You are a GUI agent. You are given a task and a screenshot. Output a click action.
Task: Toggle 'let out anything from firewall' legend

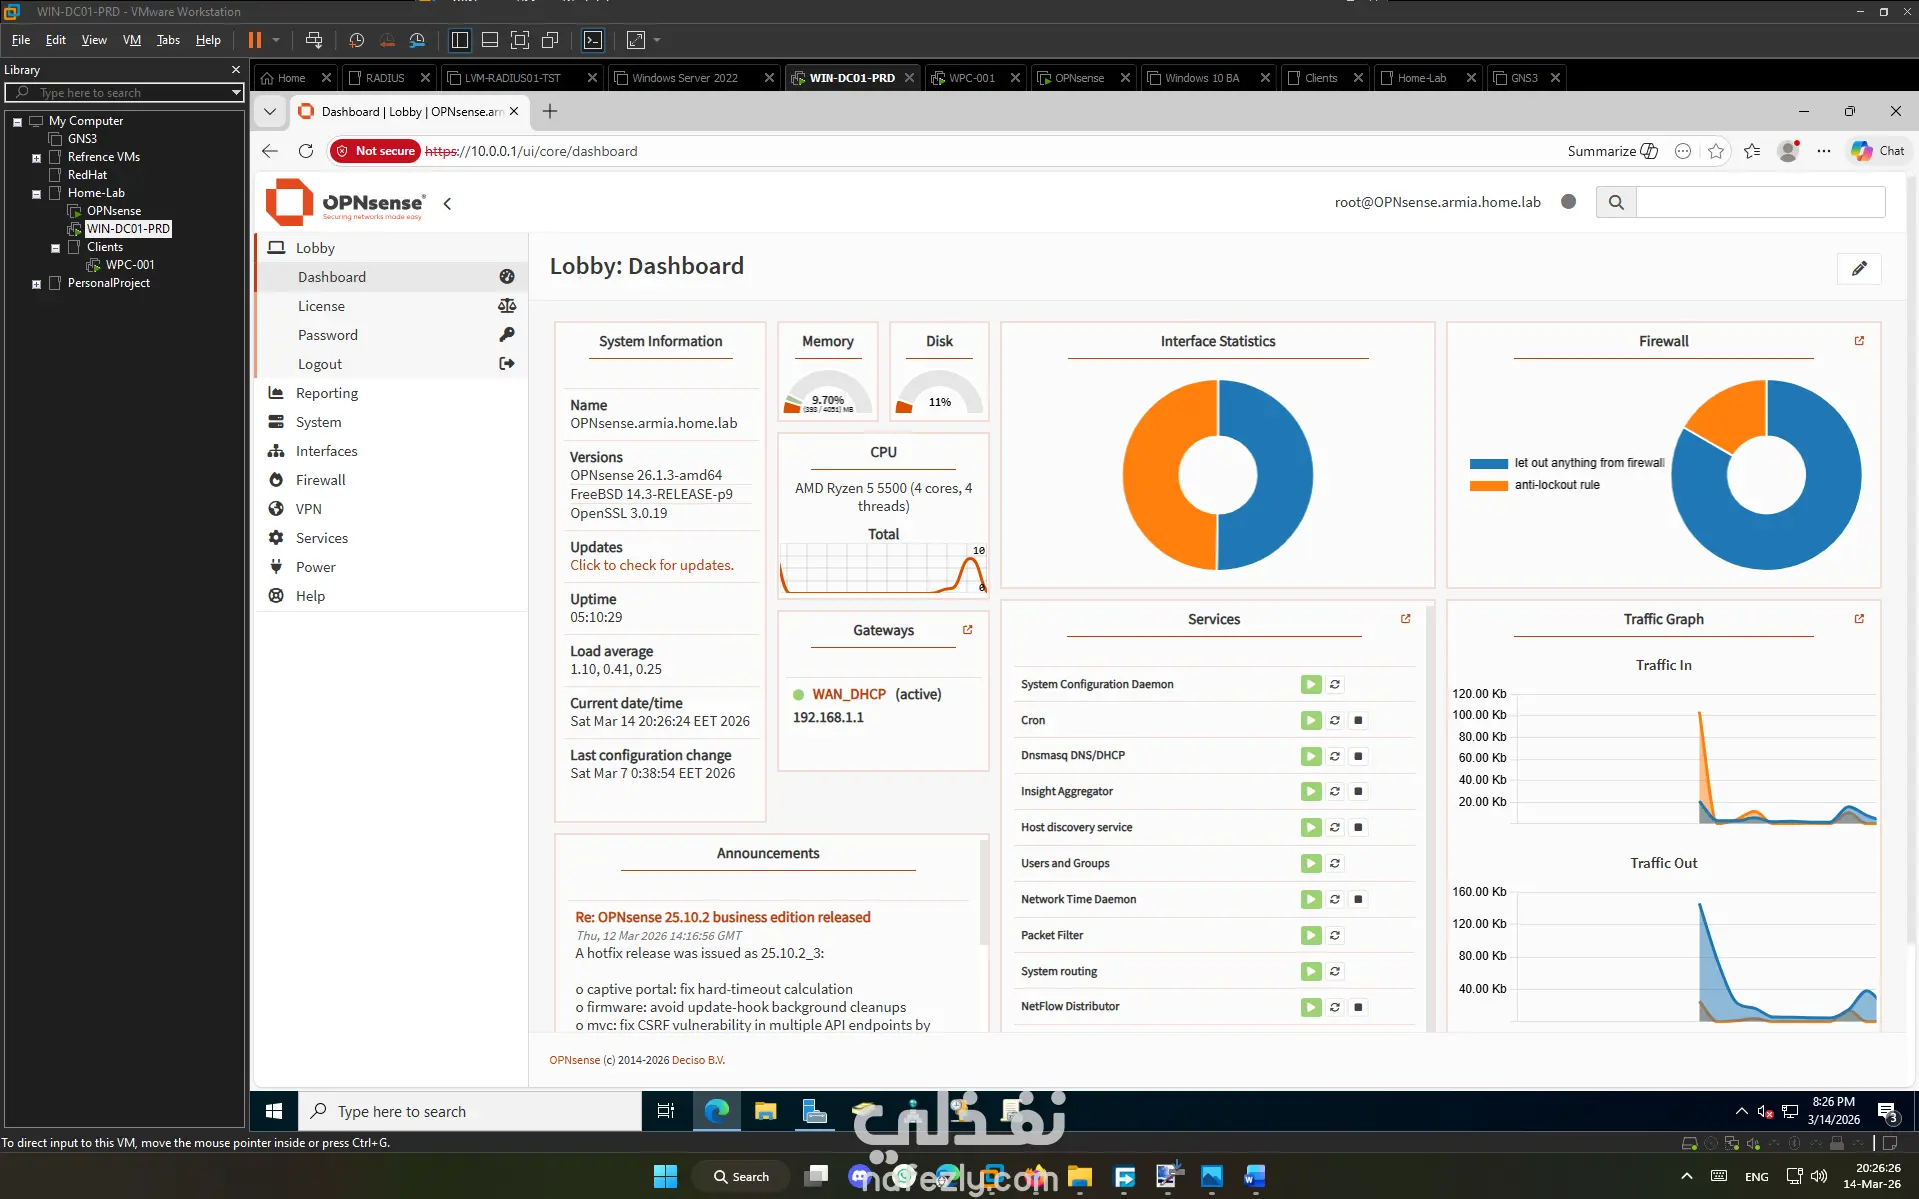(x=1567, y=463)
